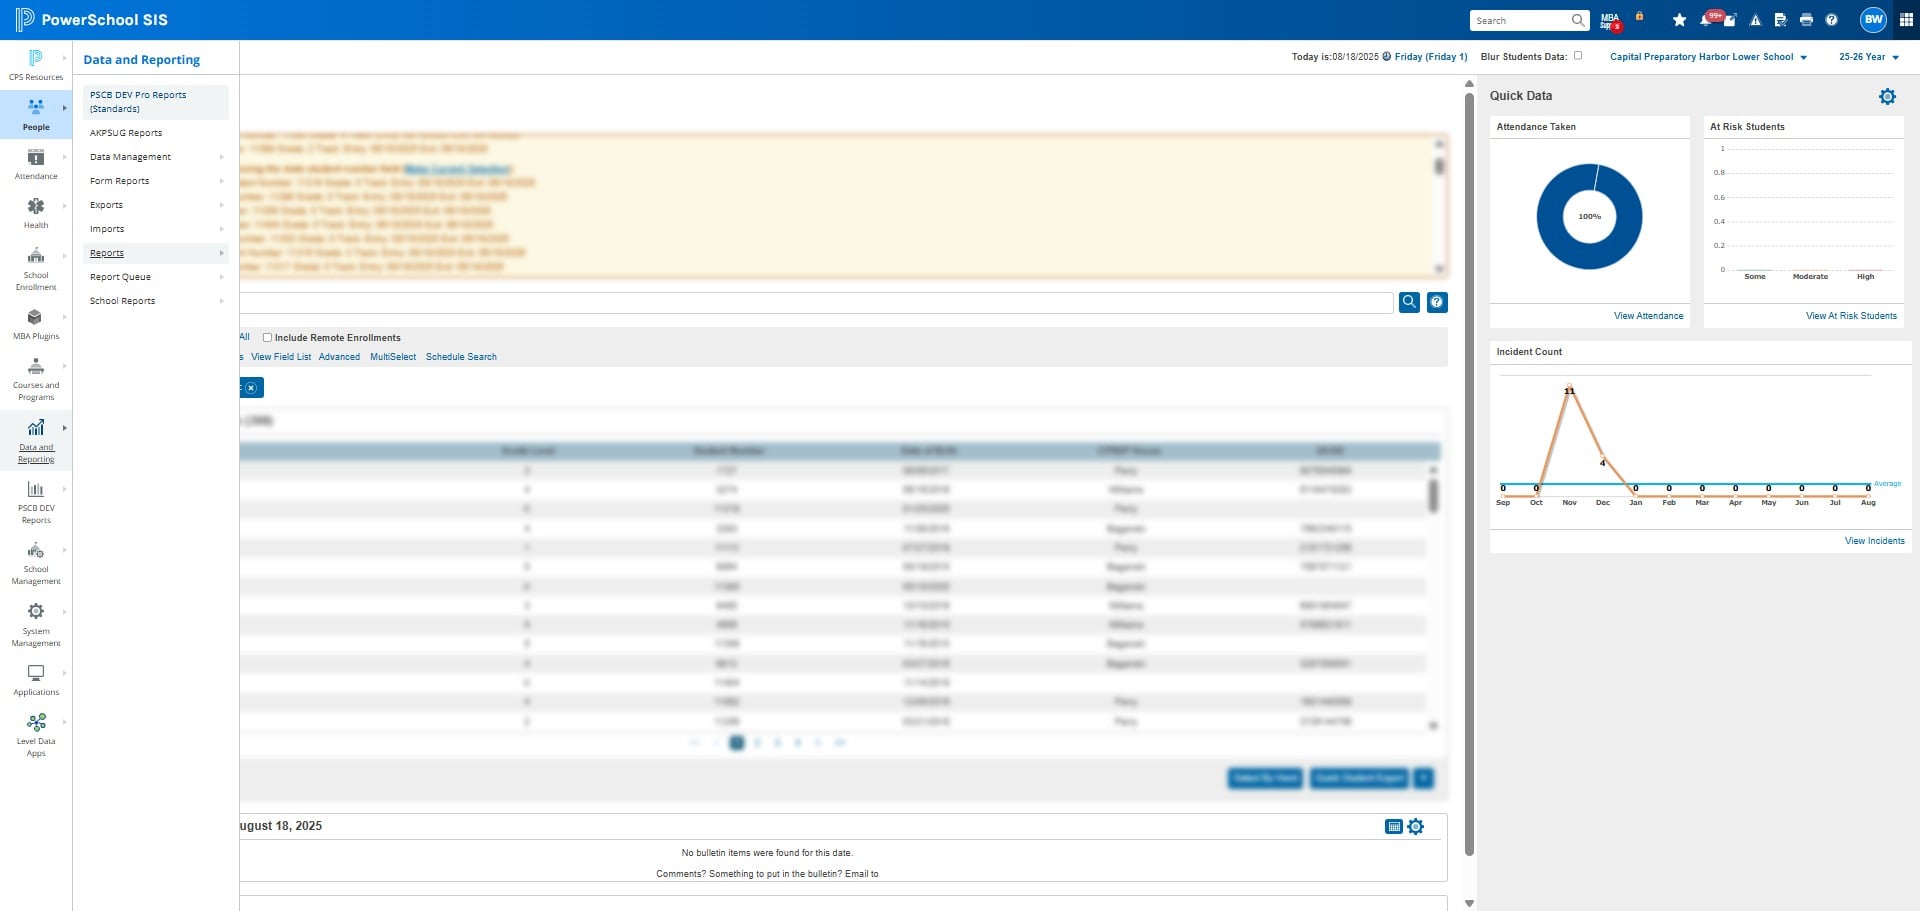Open Health in the left navigation

click(36, 213)
